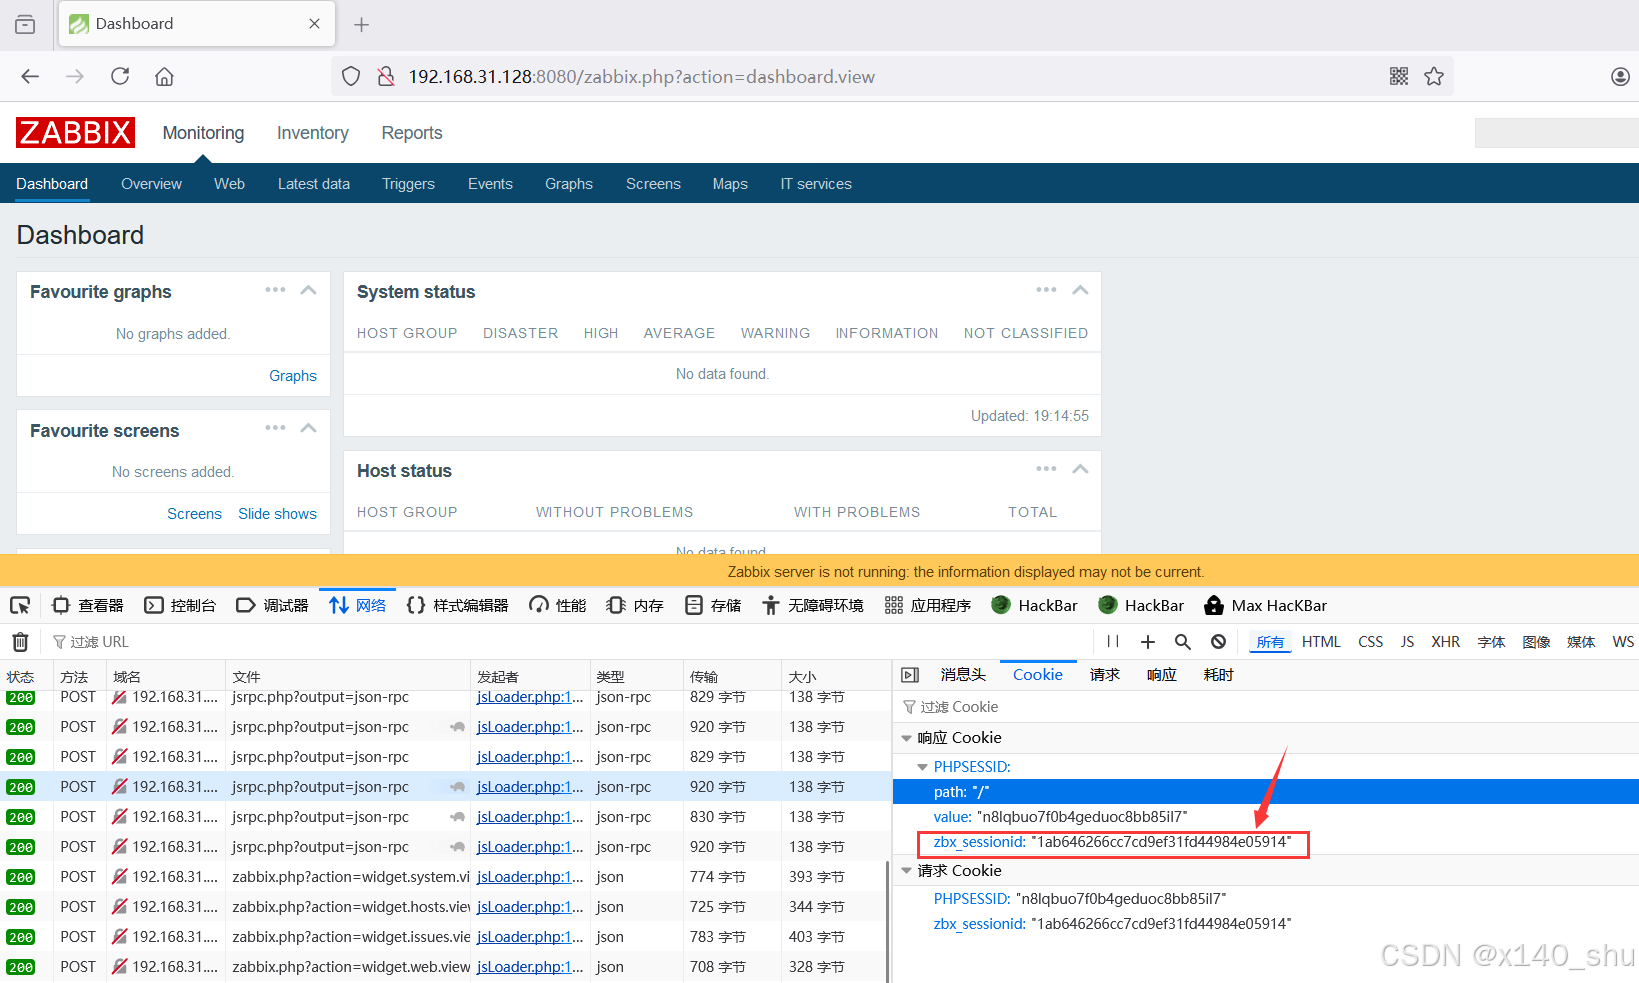Viewport: 1639px width, 983px height.
Task: Close the Dashboard browser tab
Action: tap(314, 24)
